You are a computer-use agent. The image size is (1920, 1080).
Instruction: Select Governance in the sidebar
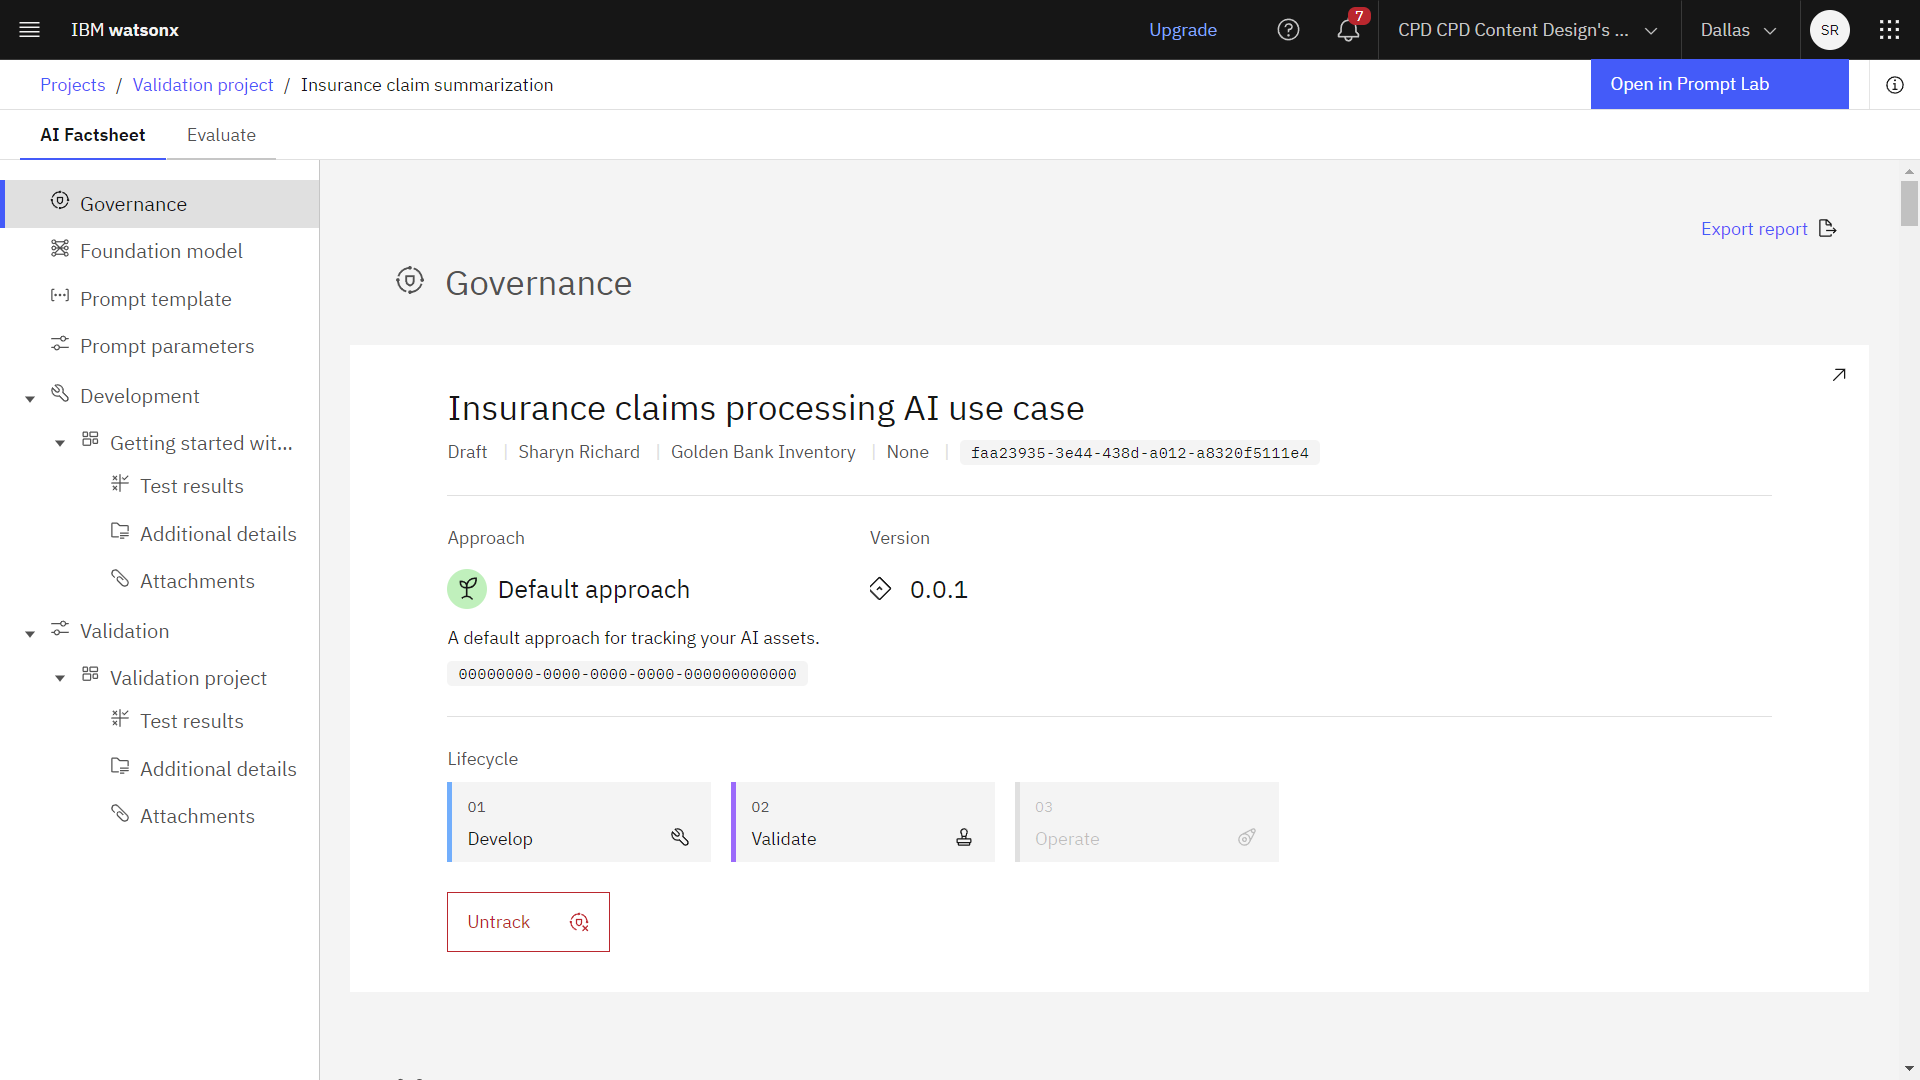(x=160, y=204)
